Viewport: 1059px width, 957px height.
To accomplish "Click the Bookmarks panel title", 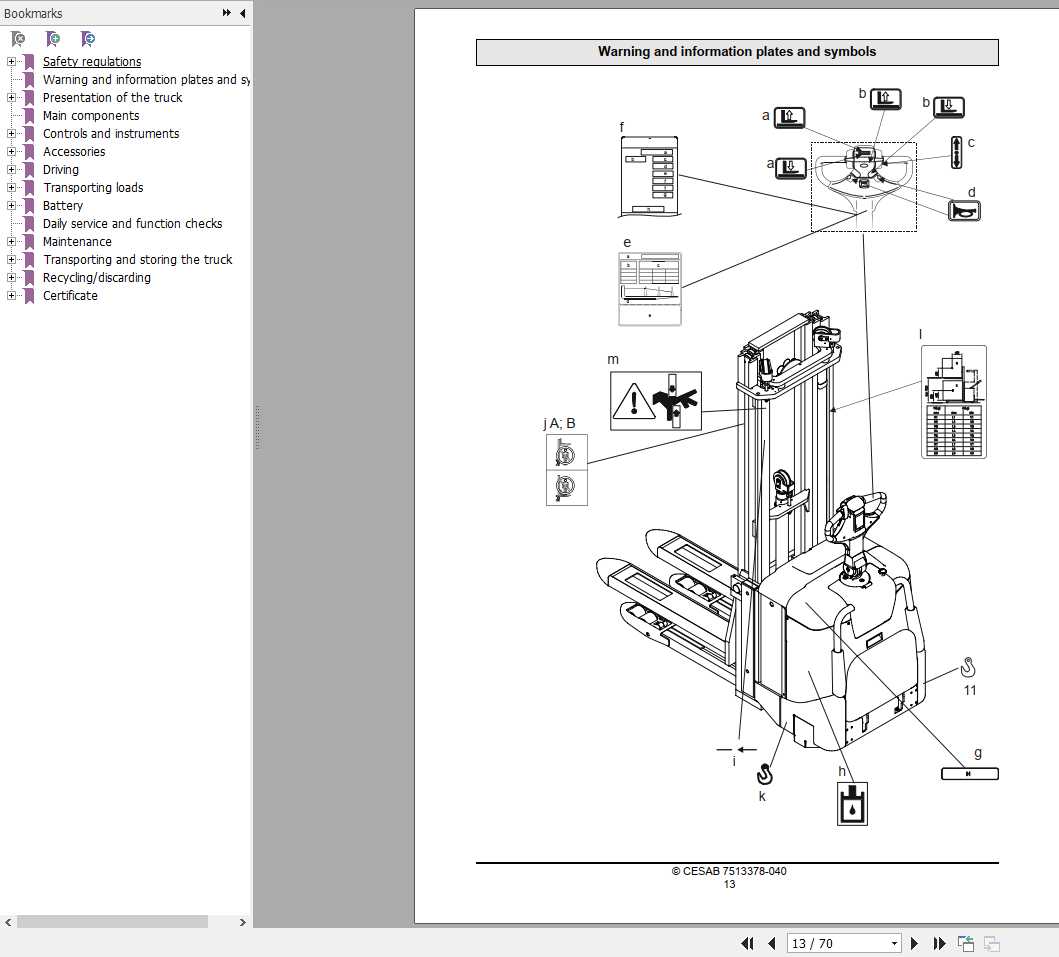I will coord(33,13).
